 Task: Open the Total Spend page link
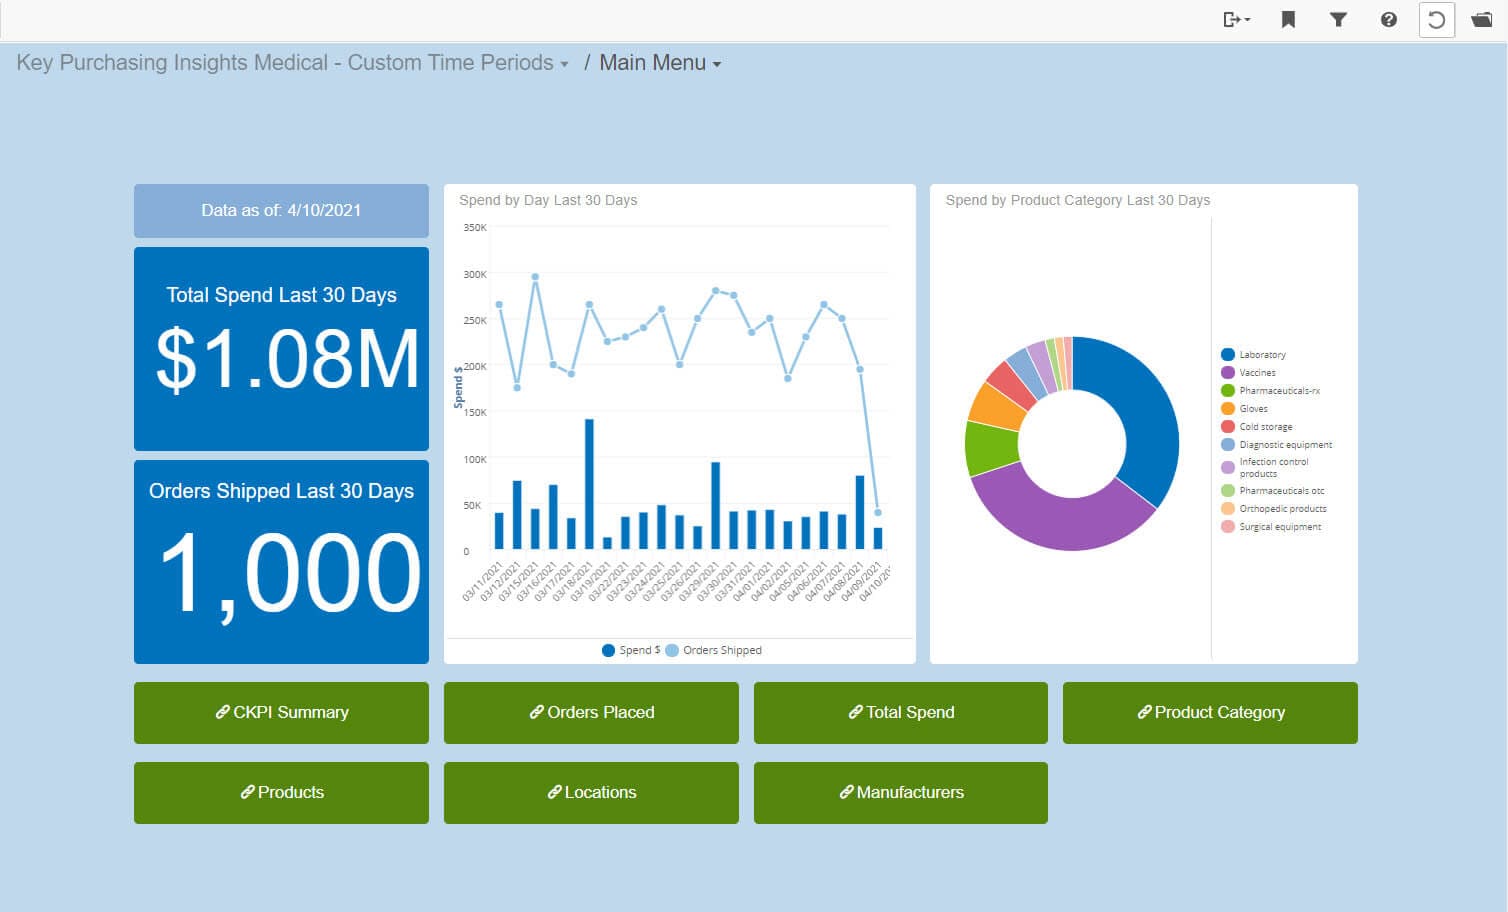[900, 712]
